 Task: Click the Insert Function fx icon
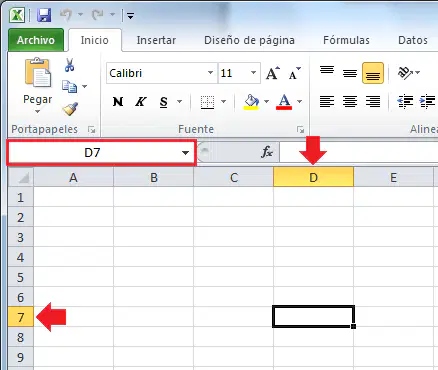[267, 152]
